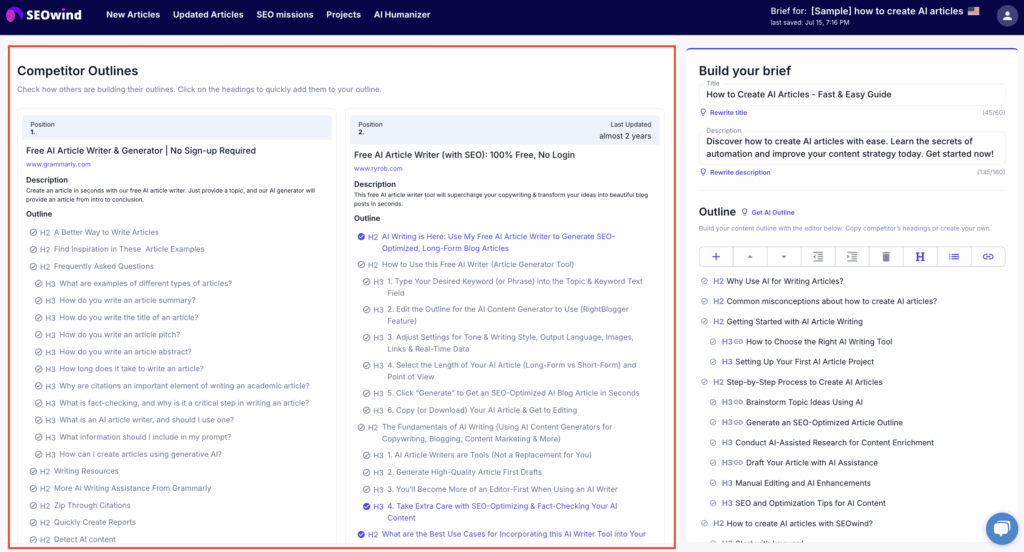Click link icon on Draft Your Article heading
Screen dimensions: 1024x552
point(739,463)
